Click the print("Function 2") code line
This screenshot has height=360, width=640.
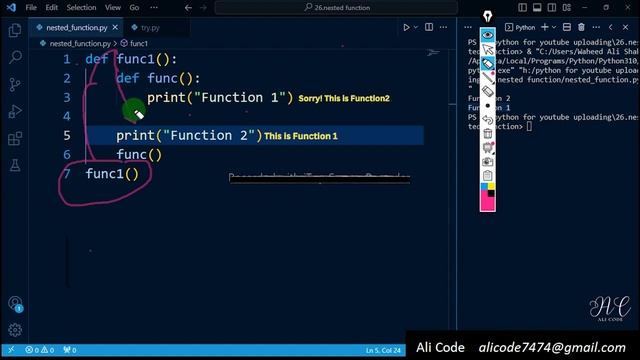(189, 136)
